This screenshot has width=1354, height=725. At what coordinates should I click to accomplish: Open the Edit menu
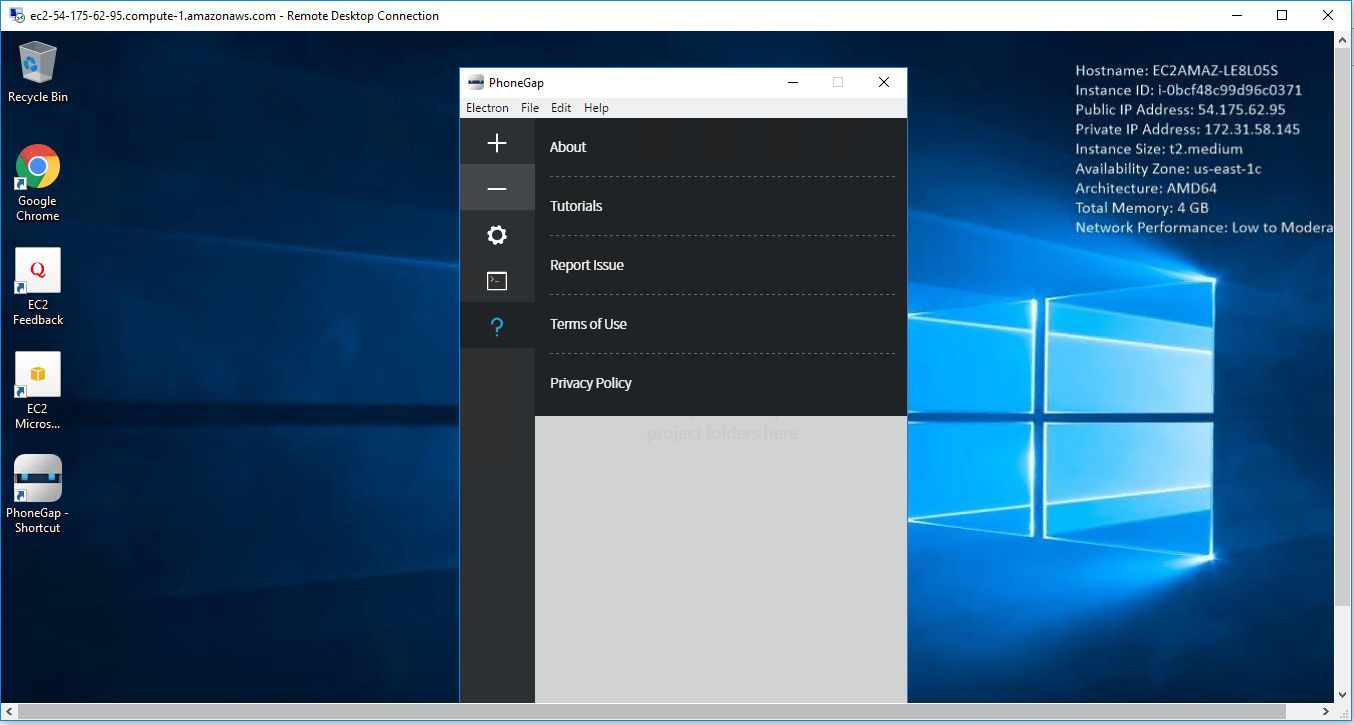[x=561, y=108]
